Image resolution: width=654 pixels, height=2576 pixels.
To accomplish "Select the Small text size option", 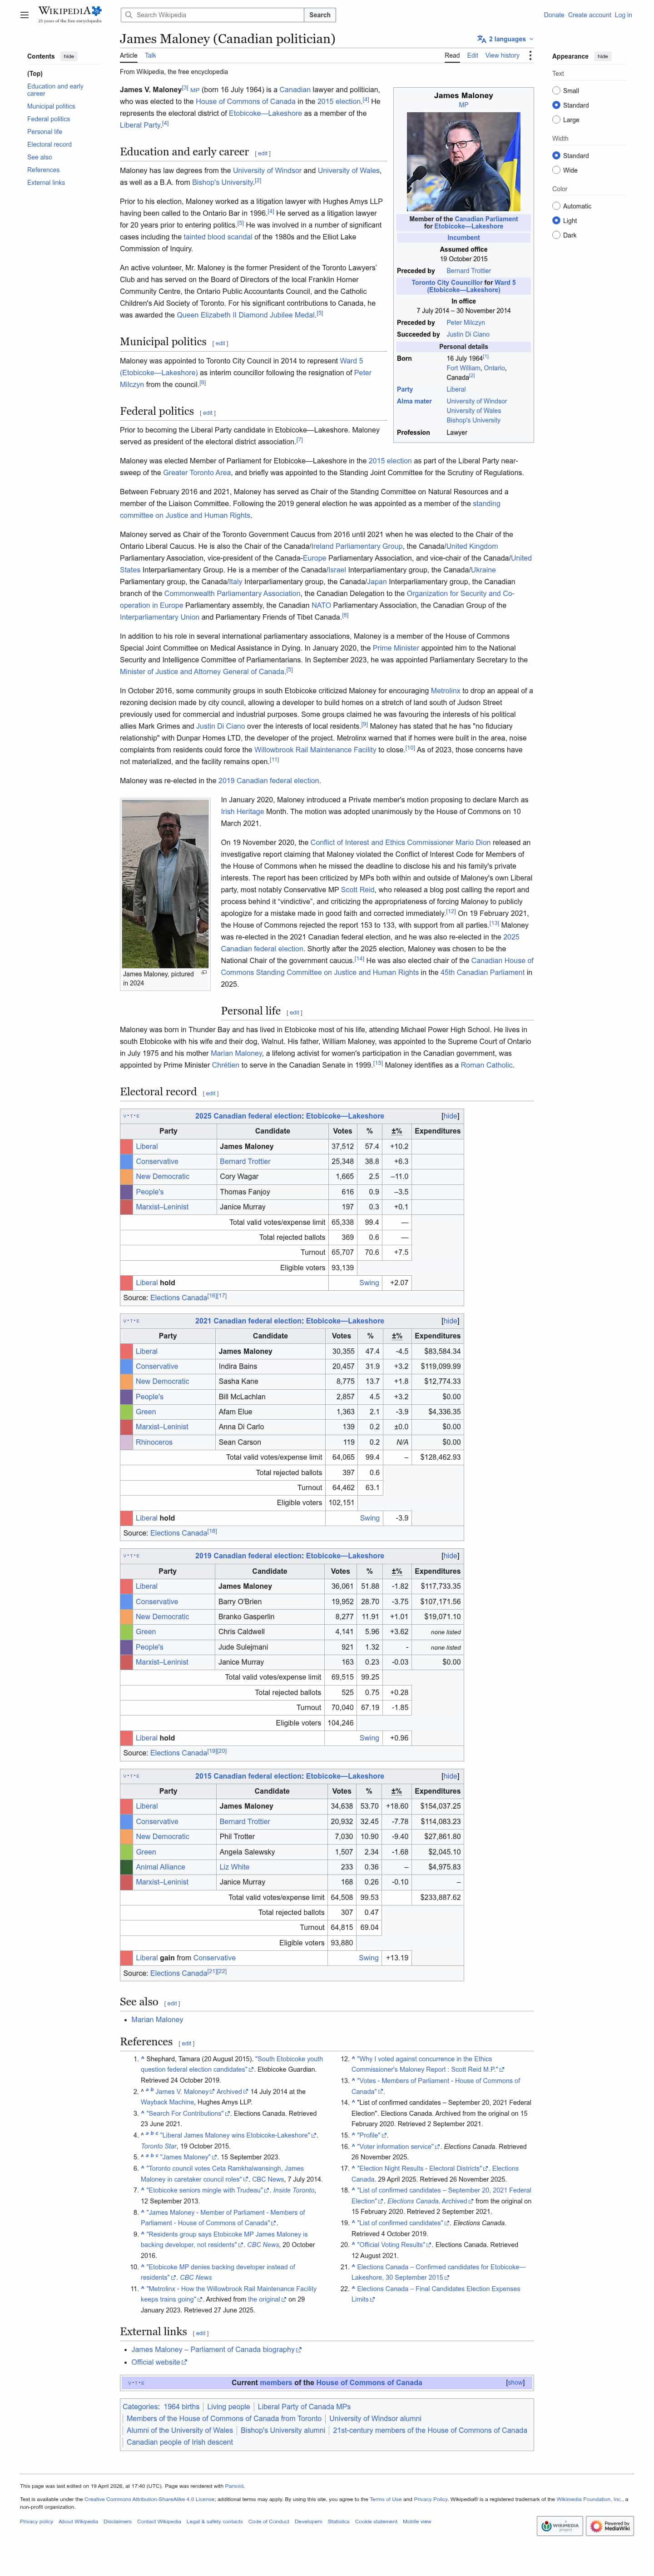I will (556, 91).
